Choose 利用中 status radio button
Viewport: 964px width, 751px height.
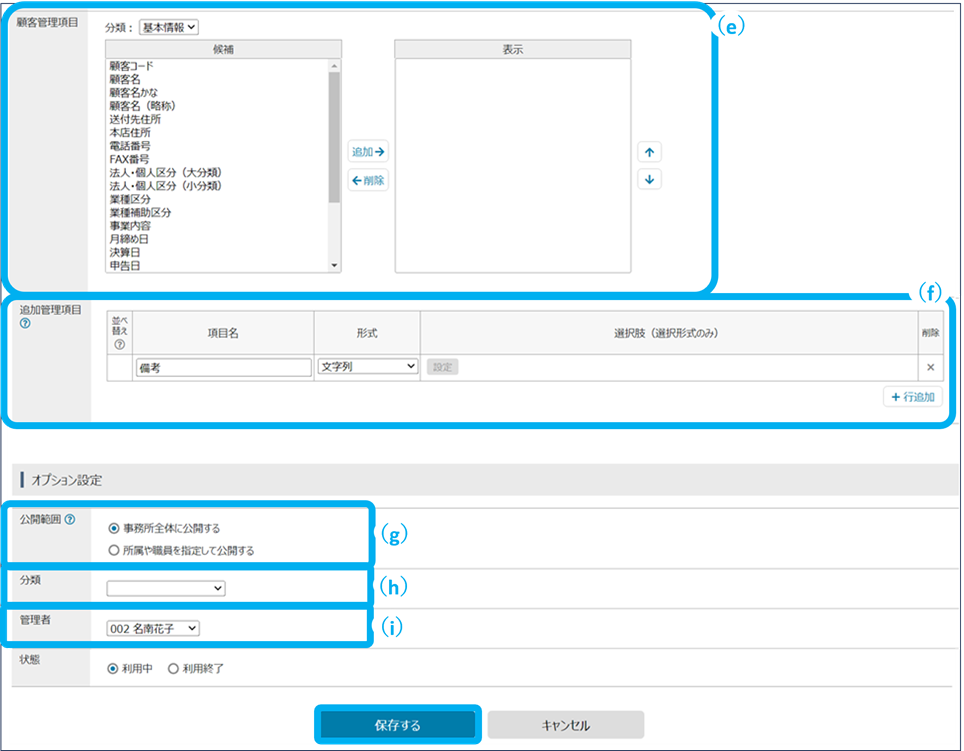point(113,668)
